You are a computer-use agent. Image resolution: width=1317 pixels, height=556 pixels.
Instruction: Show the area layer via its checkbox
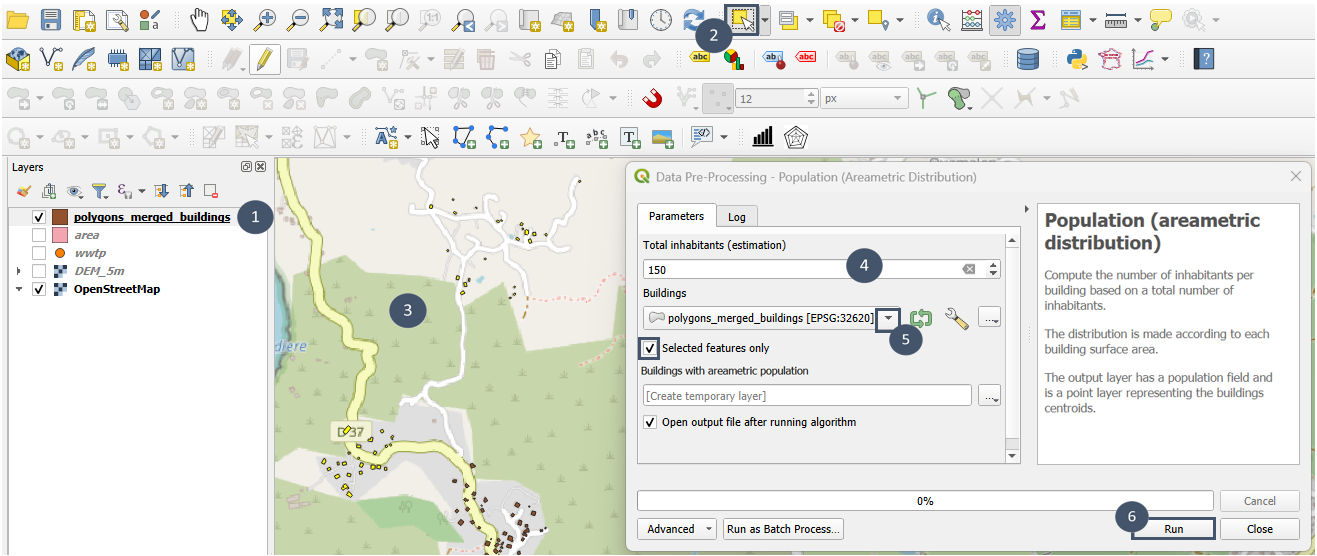pyautogui.click(x=39, y=235)
